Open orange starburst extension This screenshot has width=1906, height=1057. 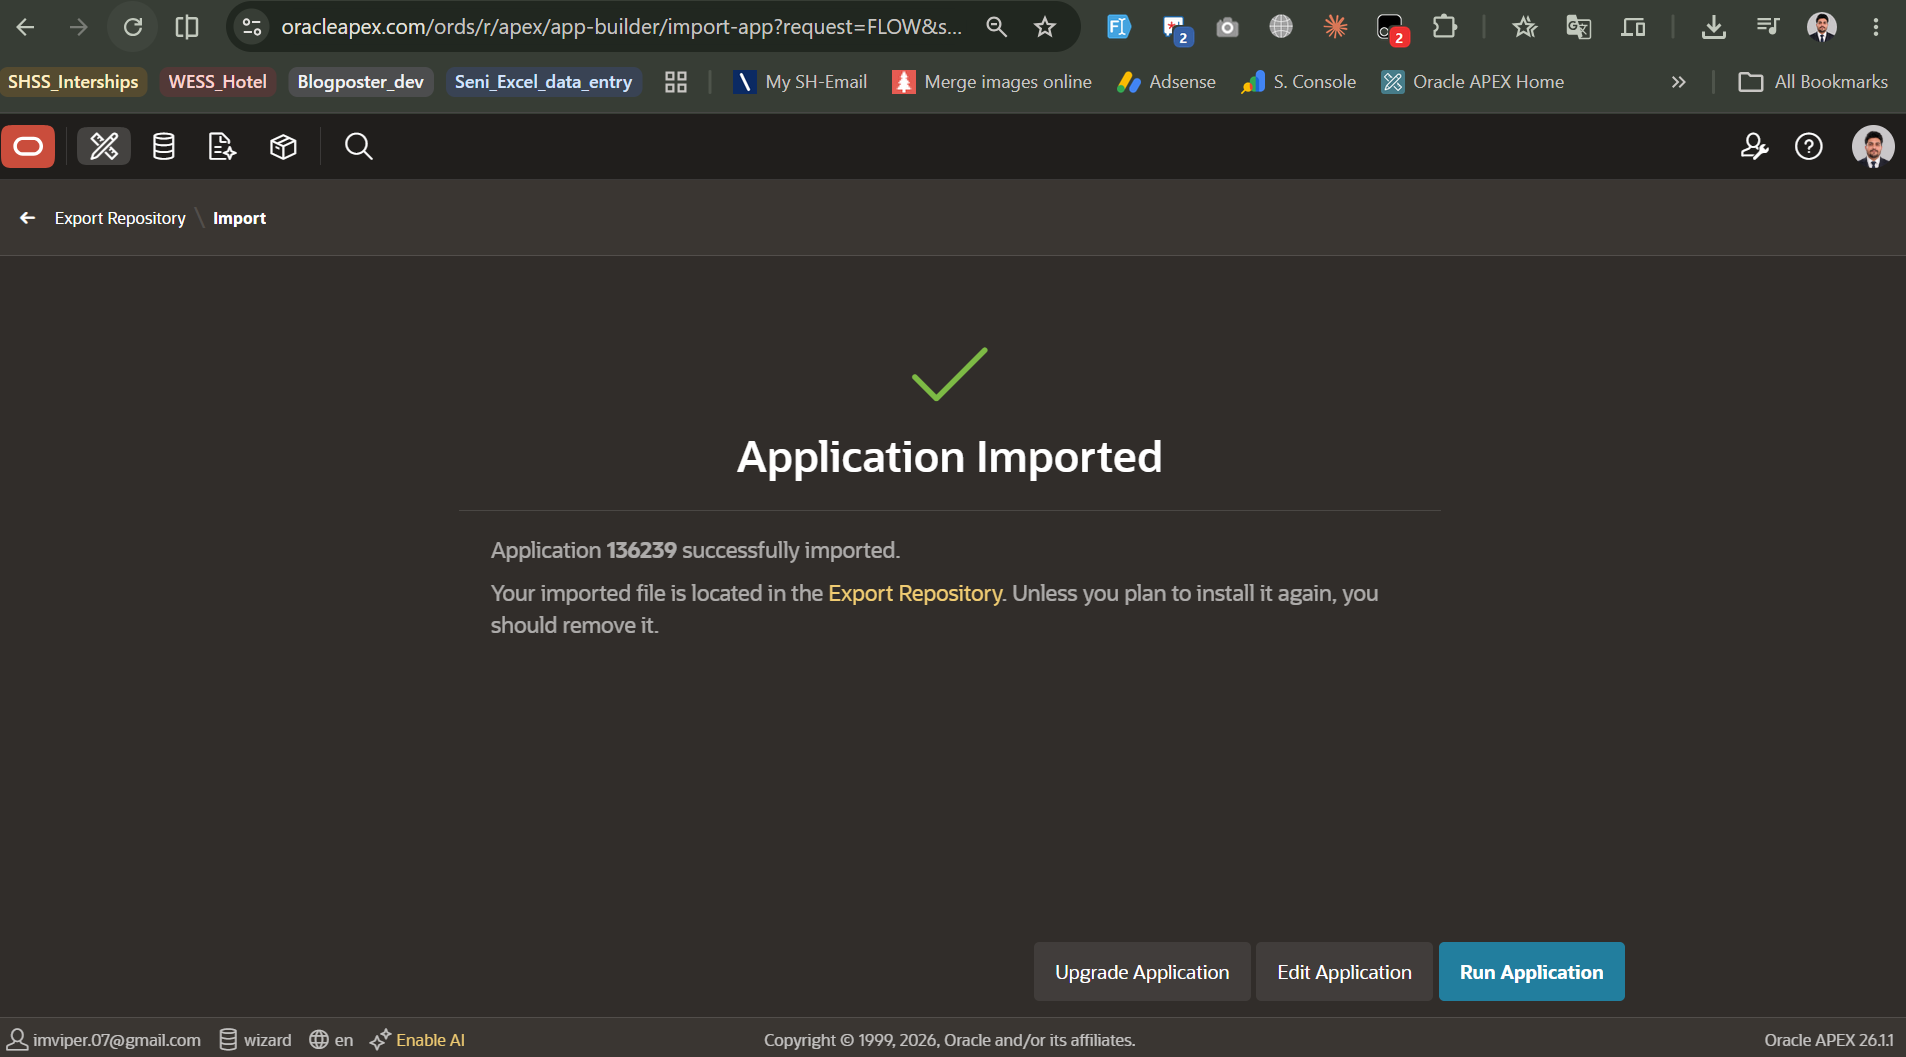(1335, 27)
